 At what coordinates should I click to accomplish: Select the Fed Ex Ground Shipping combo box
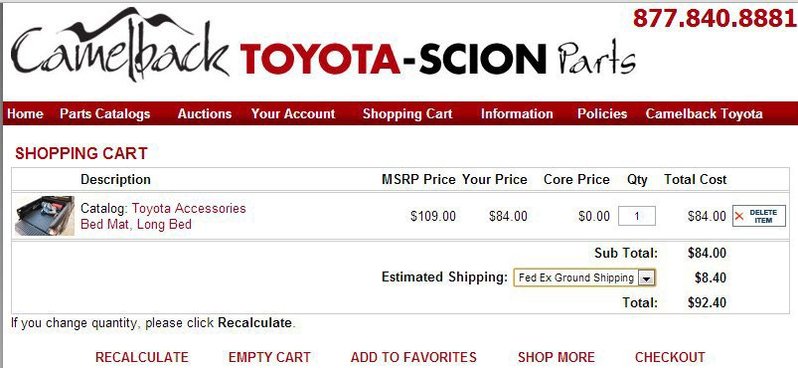point(584,278)
